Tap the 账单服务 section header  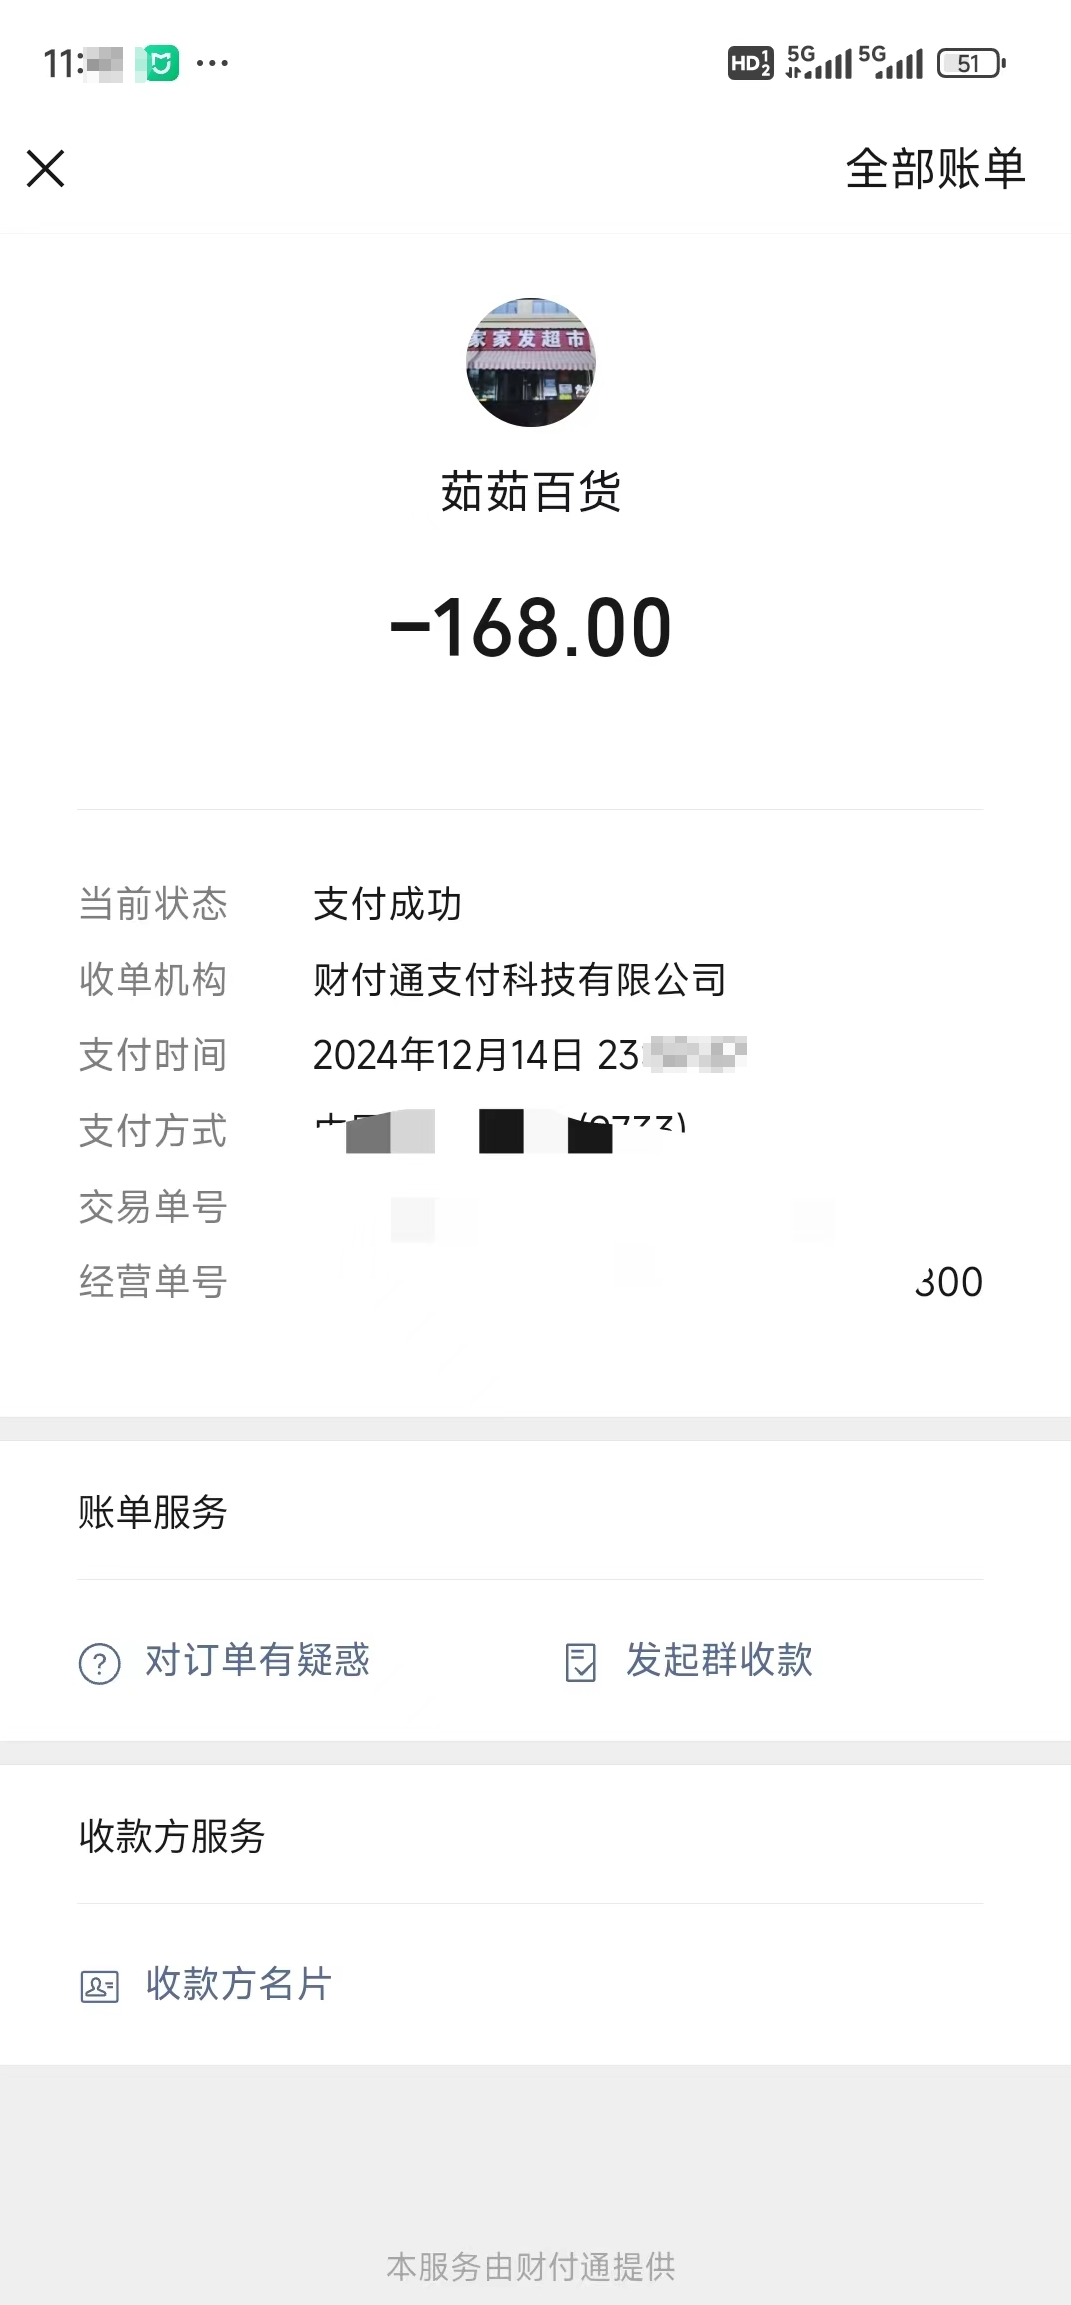tap(153, 1513)
